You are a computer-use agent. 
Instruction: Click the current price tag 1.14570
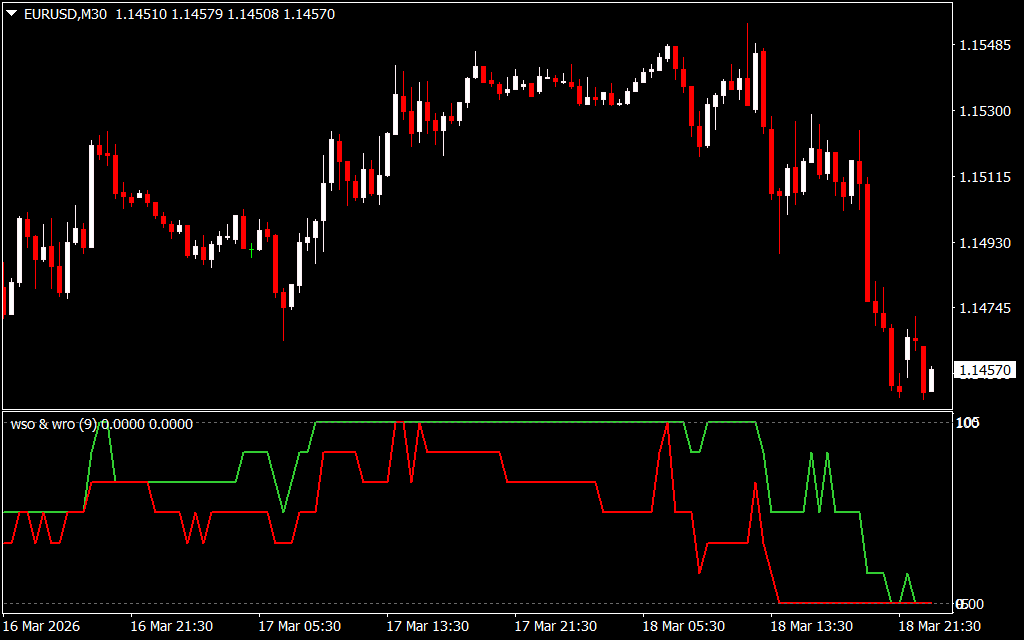tap(985, 371)
